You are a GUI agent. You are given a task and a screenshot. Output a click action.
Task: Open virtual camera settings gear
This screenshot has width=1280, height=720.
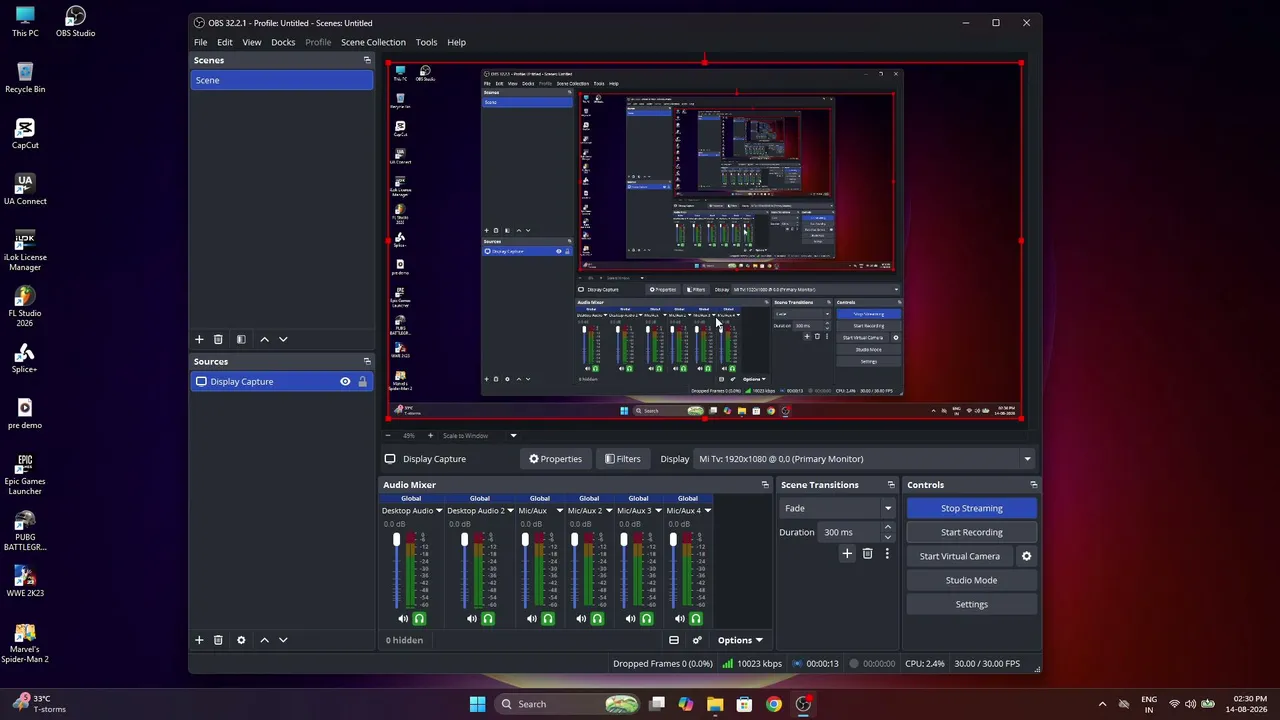[x=1026, y=556]
